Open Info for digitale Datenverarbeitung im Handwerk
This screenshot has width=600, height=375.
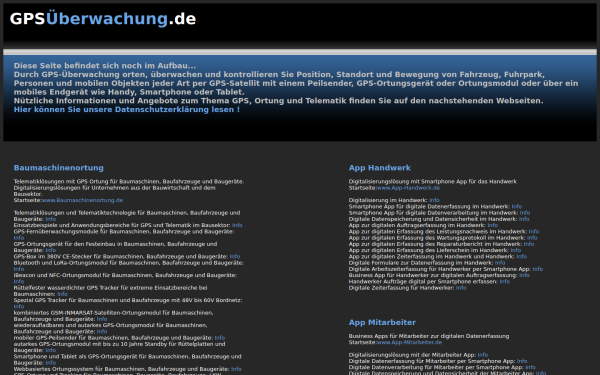(525, 213)
